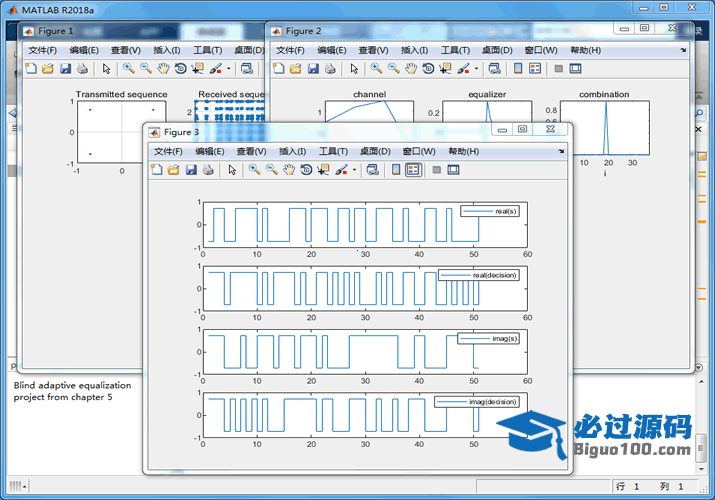The width and height of the screenshot is (715, 500).
Task: Click Open File icon in Figure 2 toolbar
Action: (x=295, y=69)
